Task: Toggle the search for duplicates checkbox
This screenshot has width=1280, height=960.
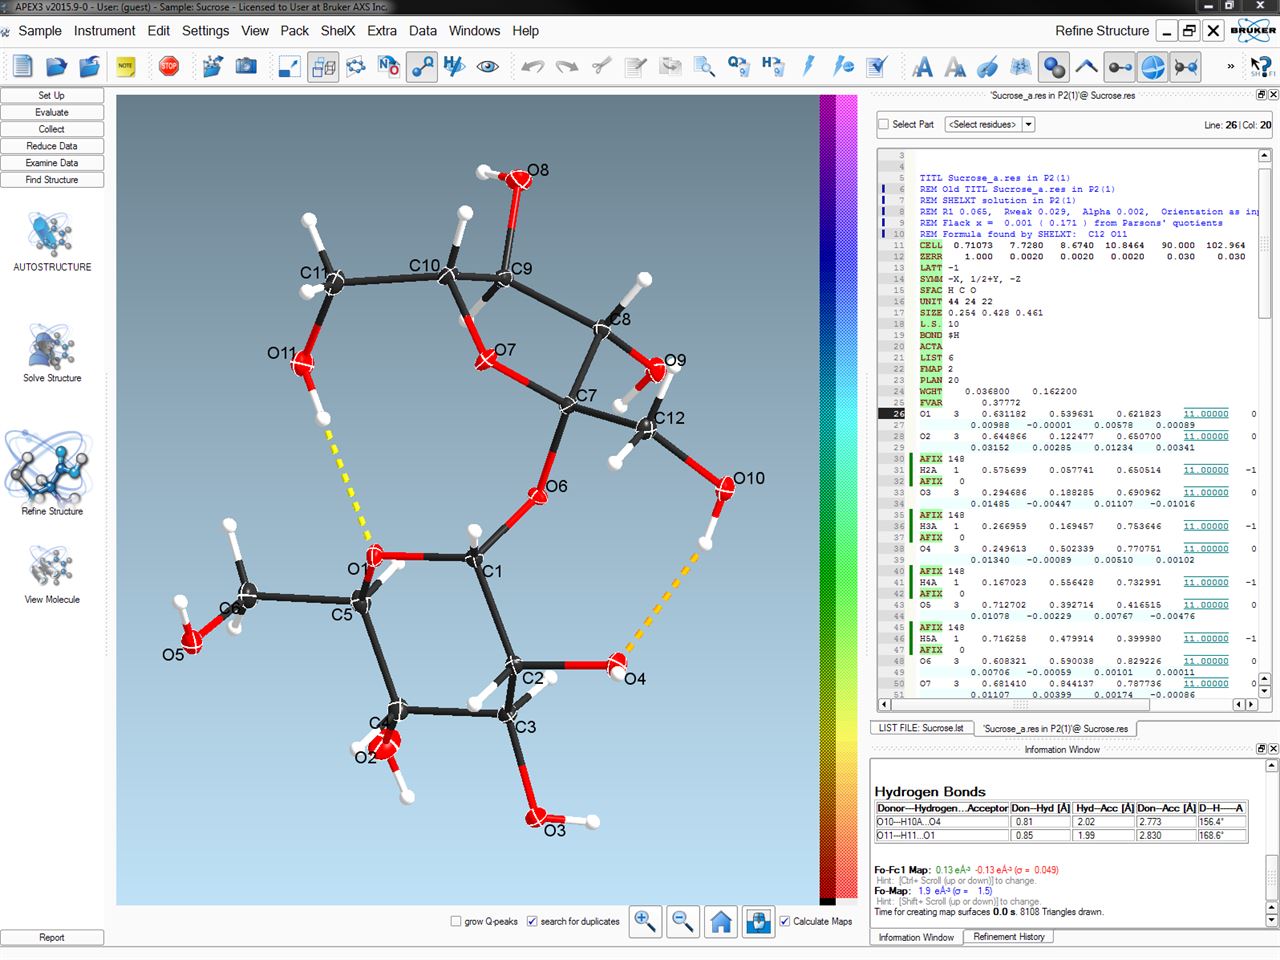Action: pos(532,921)
